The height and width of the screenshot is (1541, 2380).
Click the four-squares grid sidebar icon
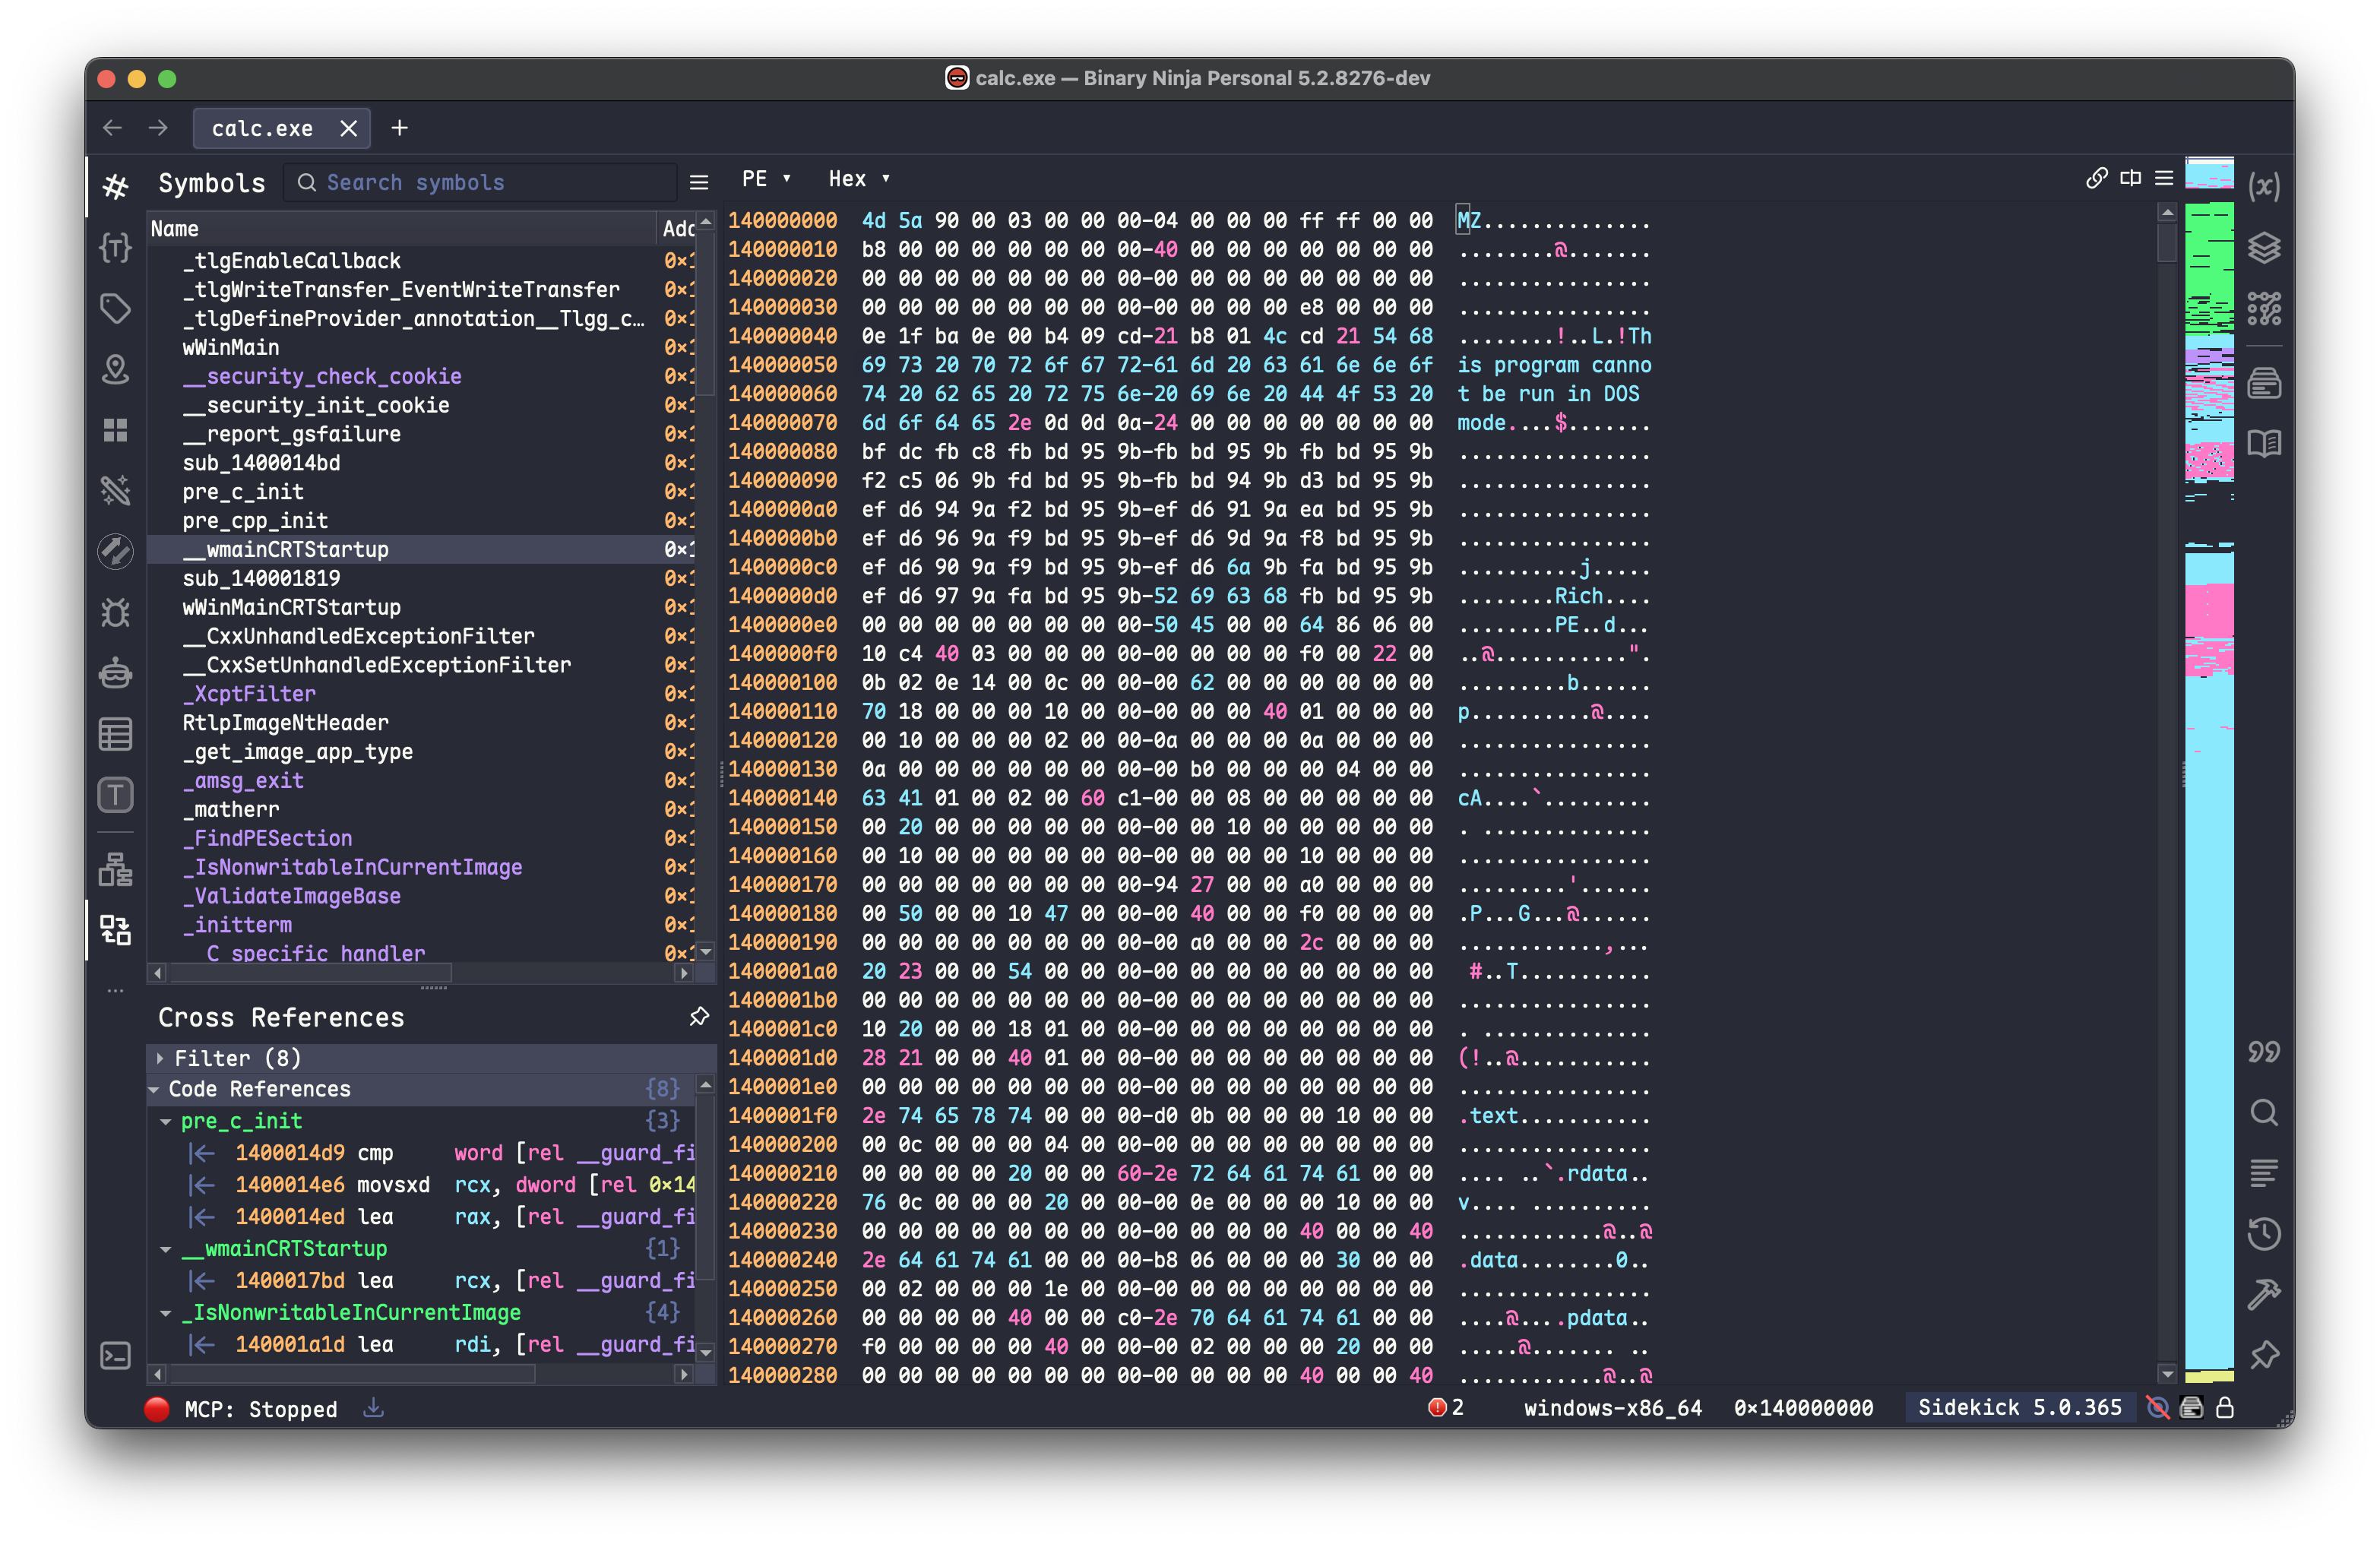click(x=115, y=430)
